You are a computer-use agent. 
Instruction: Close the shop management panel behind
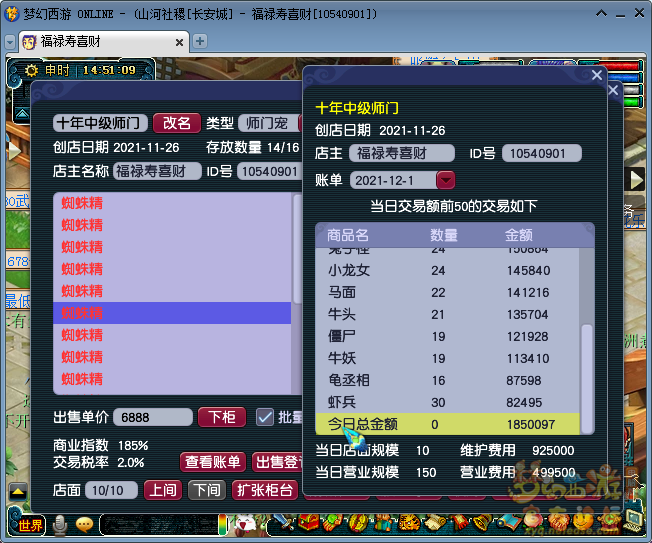pyautogui.click(x=613, y=90)
